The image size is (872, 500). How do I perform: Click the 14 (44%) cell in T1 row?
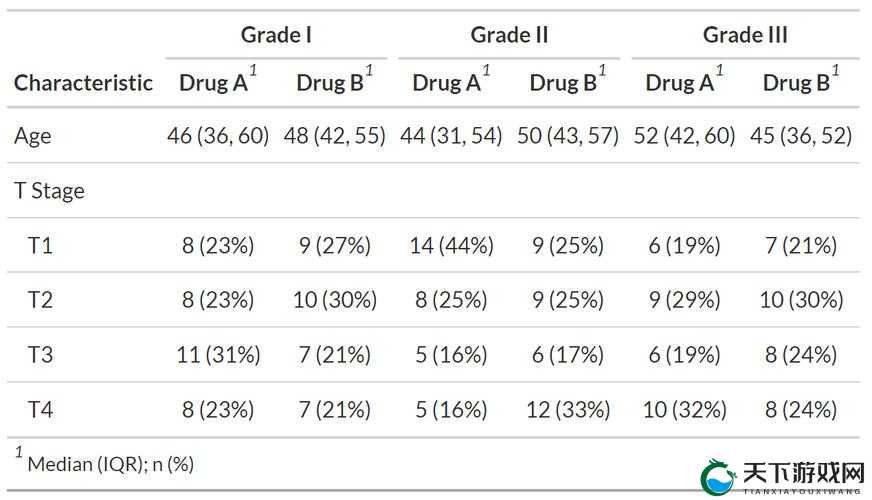point(452,245)
